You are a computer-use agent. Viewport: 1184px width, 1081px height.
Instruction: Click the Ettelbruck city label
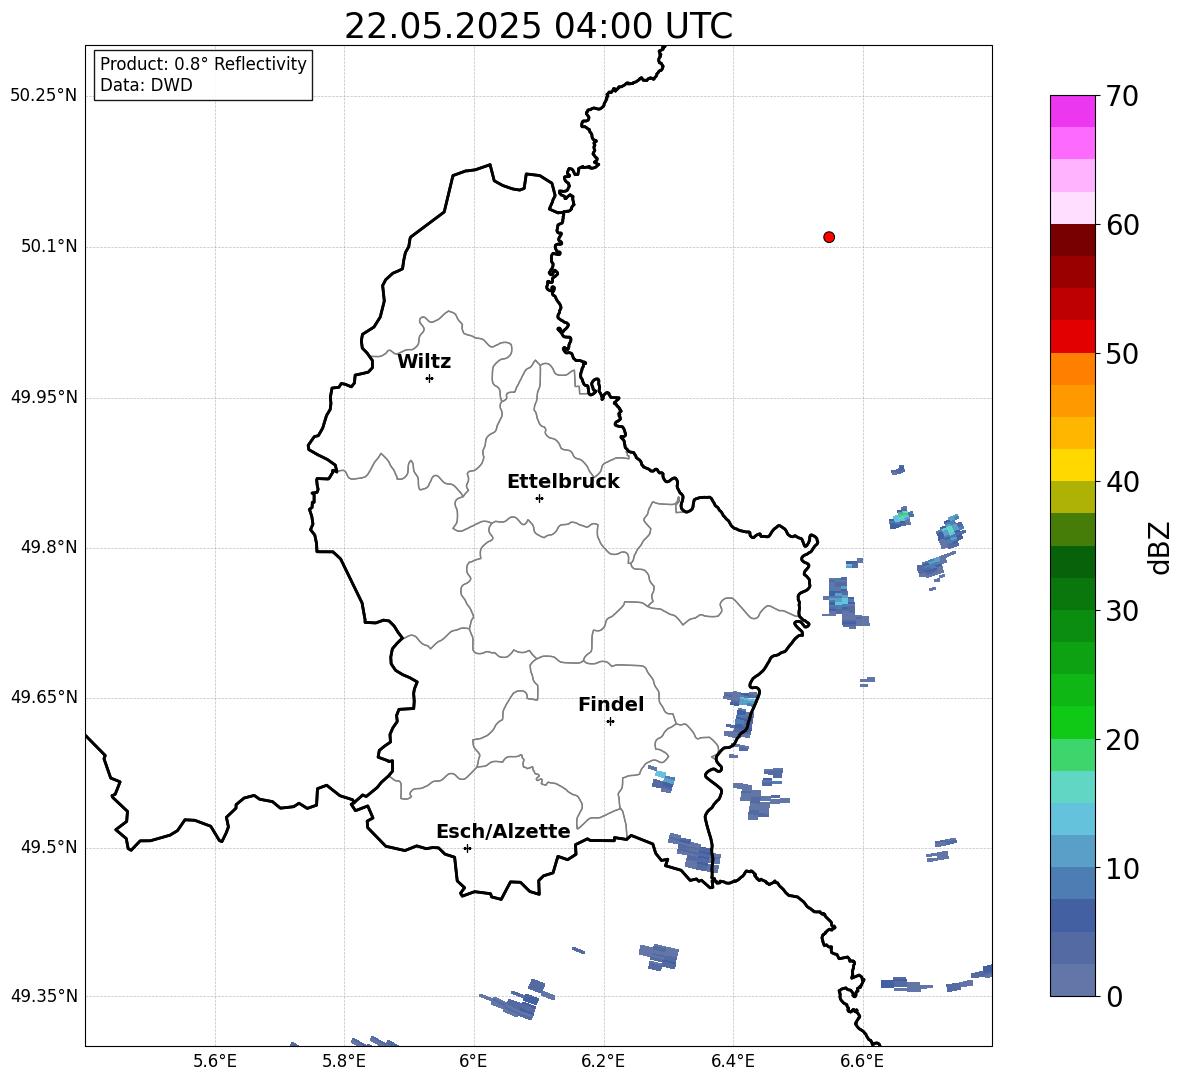coord(563,482)
